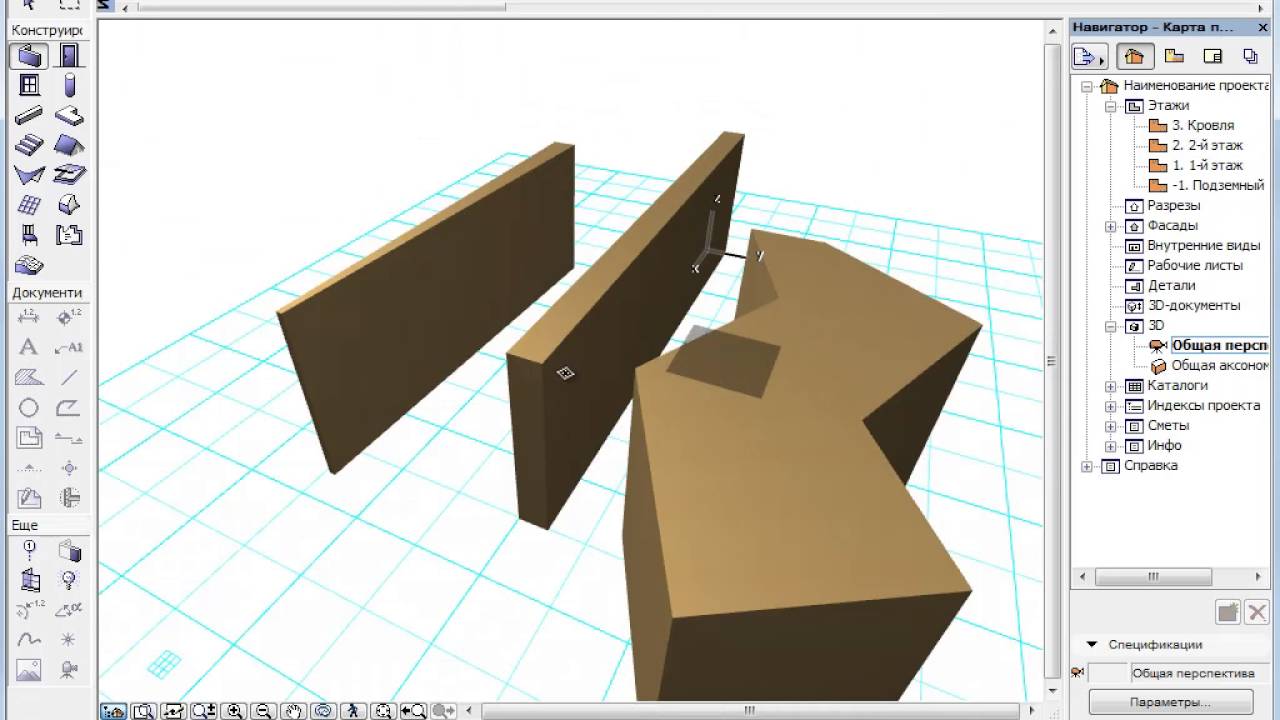The image size is (1280, 720).
Task: Expand the Инфо tree node
Action: coord(1110,446)
